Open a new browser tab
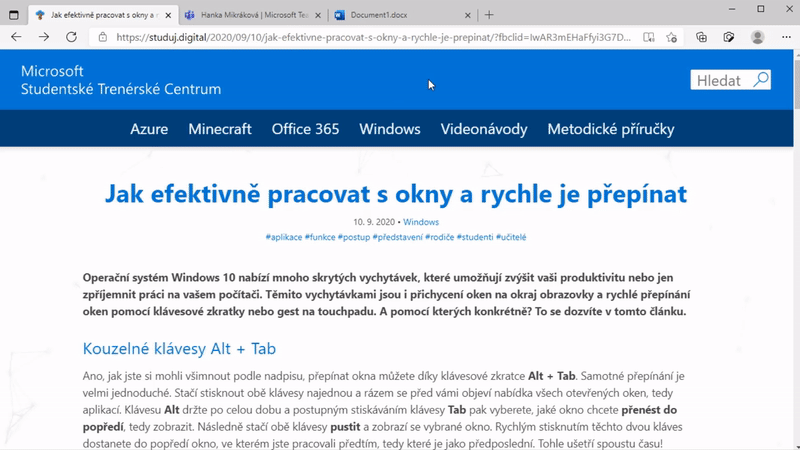The width and height of the screenshot is (800, 450). click(489, 15)
